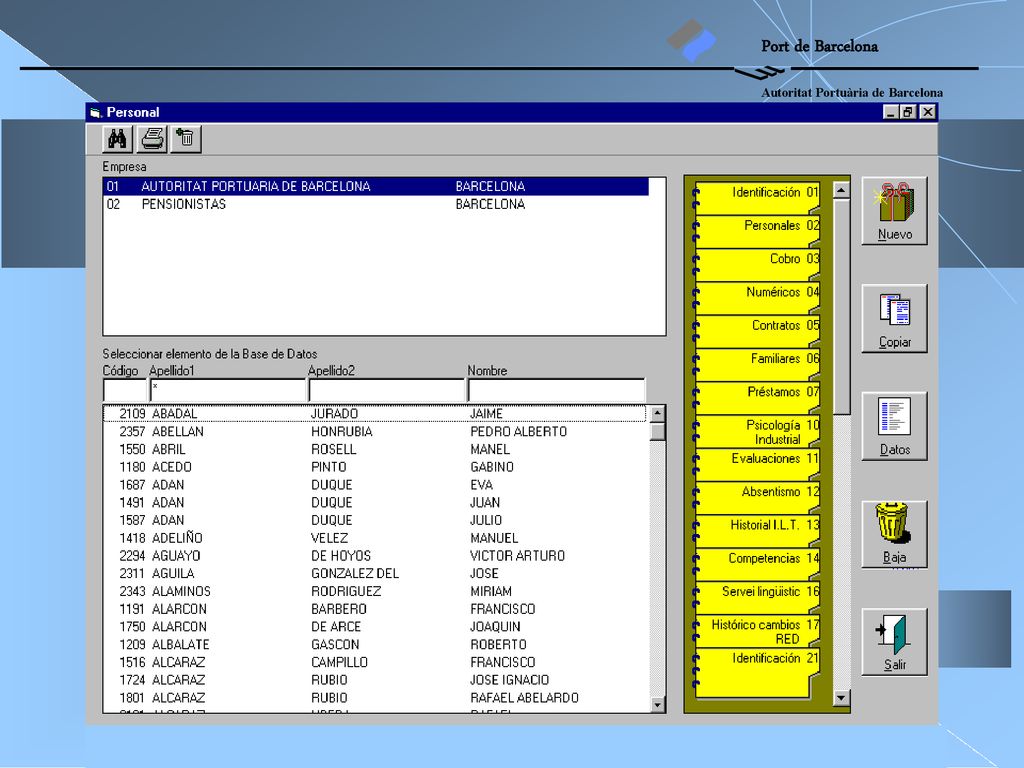Image resolution: width=1024 pixels, height=768 pixels.
Task: Select employee 1550 ABRIL ROSELL
Action: [x=375, y=449]
